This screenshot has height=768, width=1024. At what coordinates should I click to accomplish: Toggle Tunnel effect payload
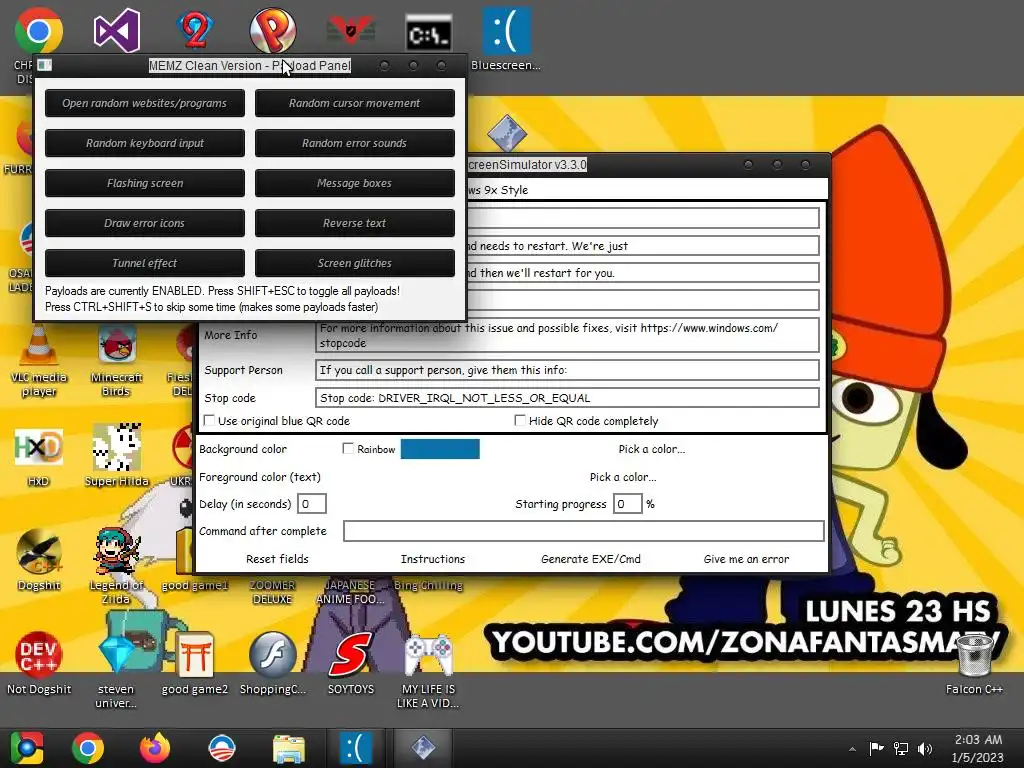pyautogui.click(x=145, y=263)
